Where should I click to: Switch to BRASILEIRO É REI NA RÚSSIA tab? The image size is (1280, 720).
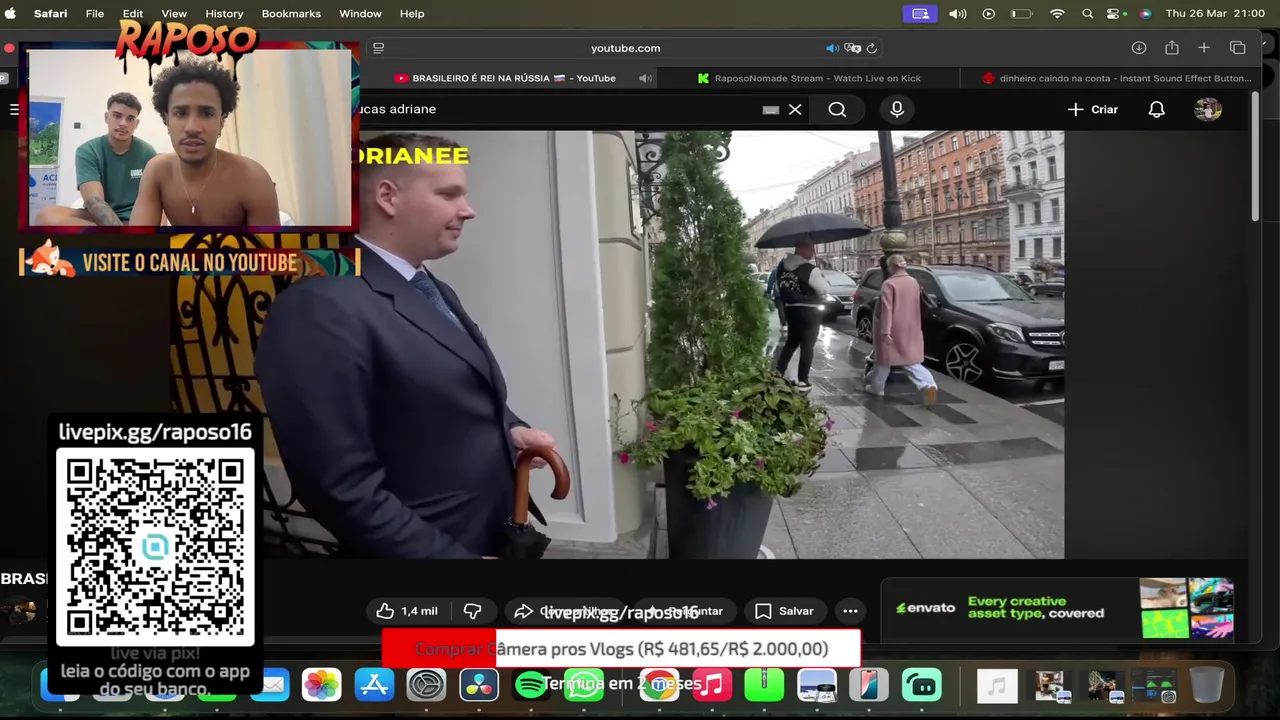[514, 78]
